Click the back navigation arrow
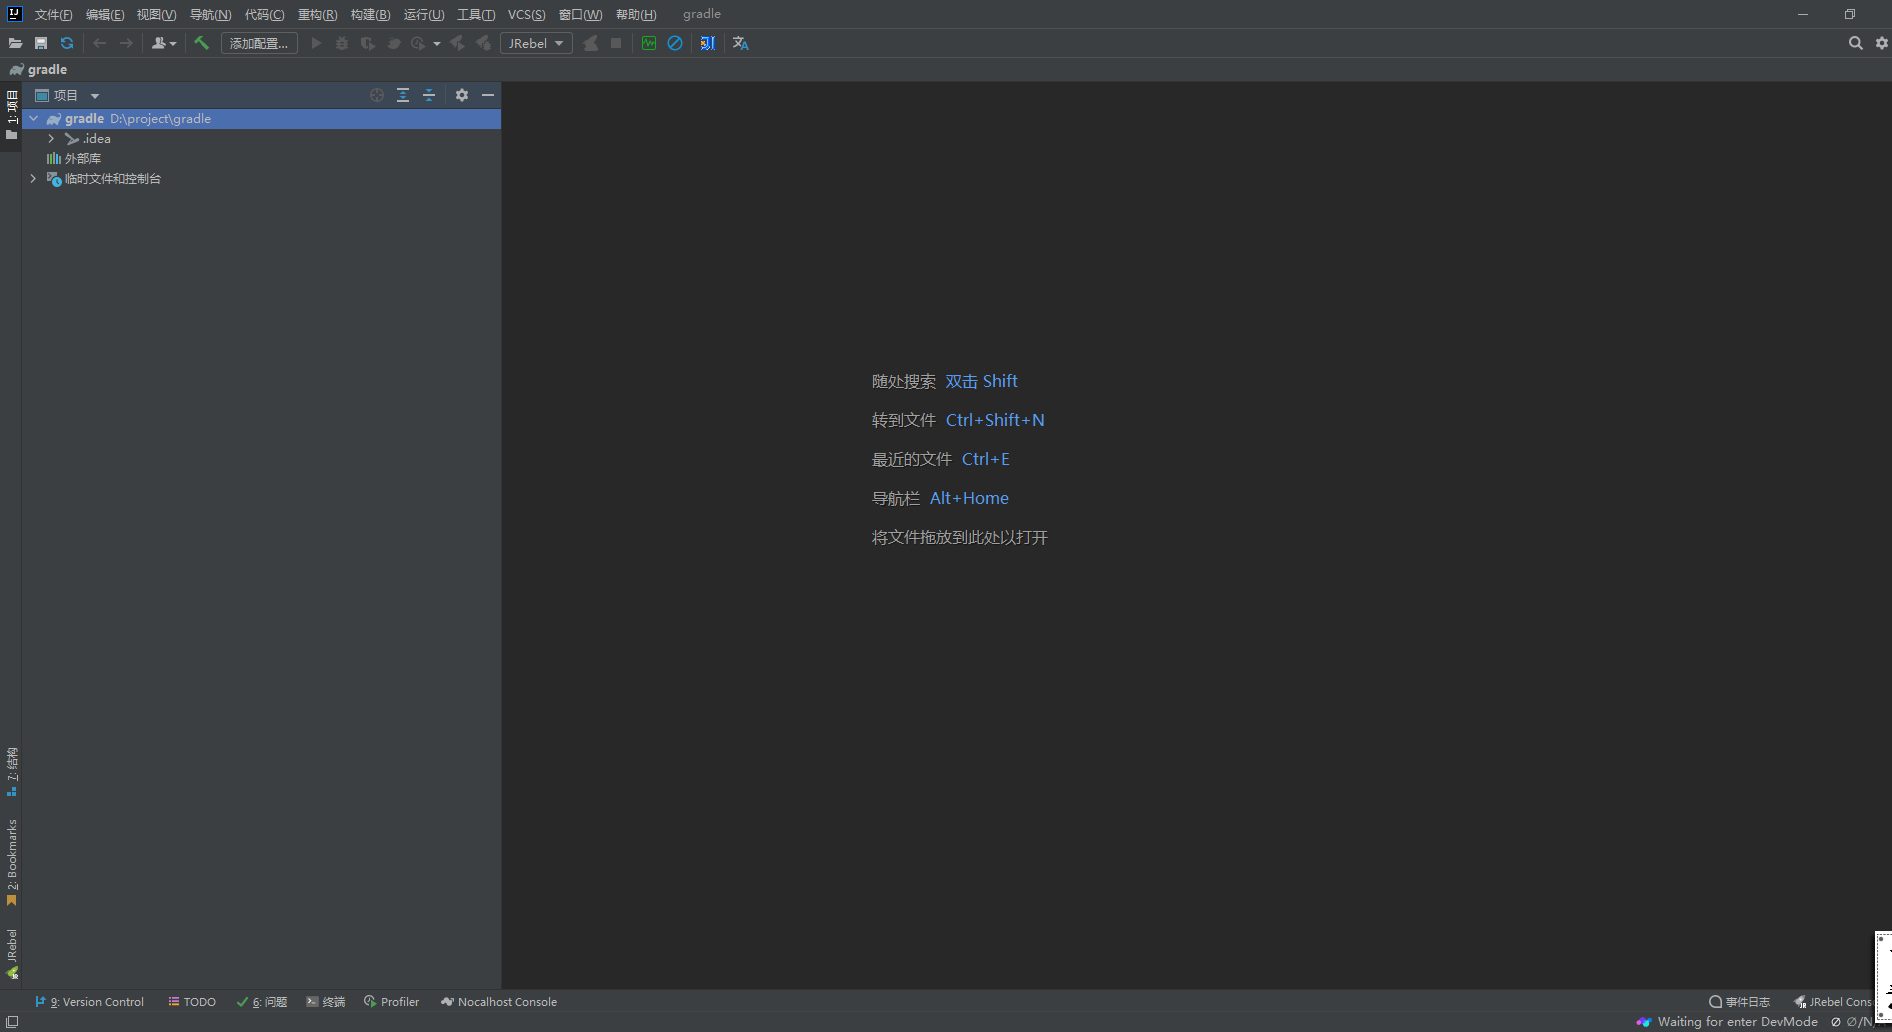The height and width of the screenshot is (1032, 1892). click(99, 43)
